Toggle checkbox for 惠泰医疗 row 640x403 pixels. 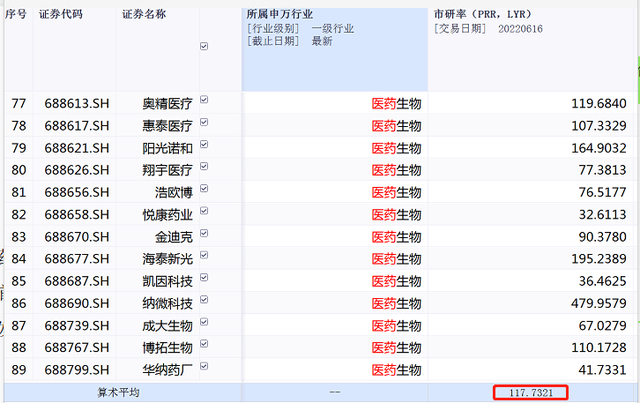pyautogui.click(x=204, y=122)
